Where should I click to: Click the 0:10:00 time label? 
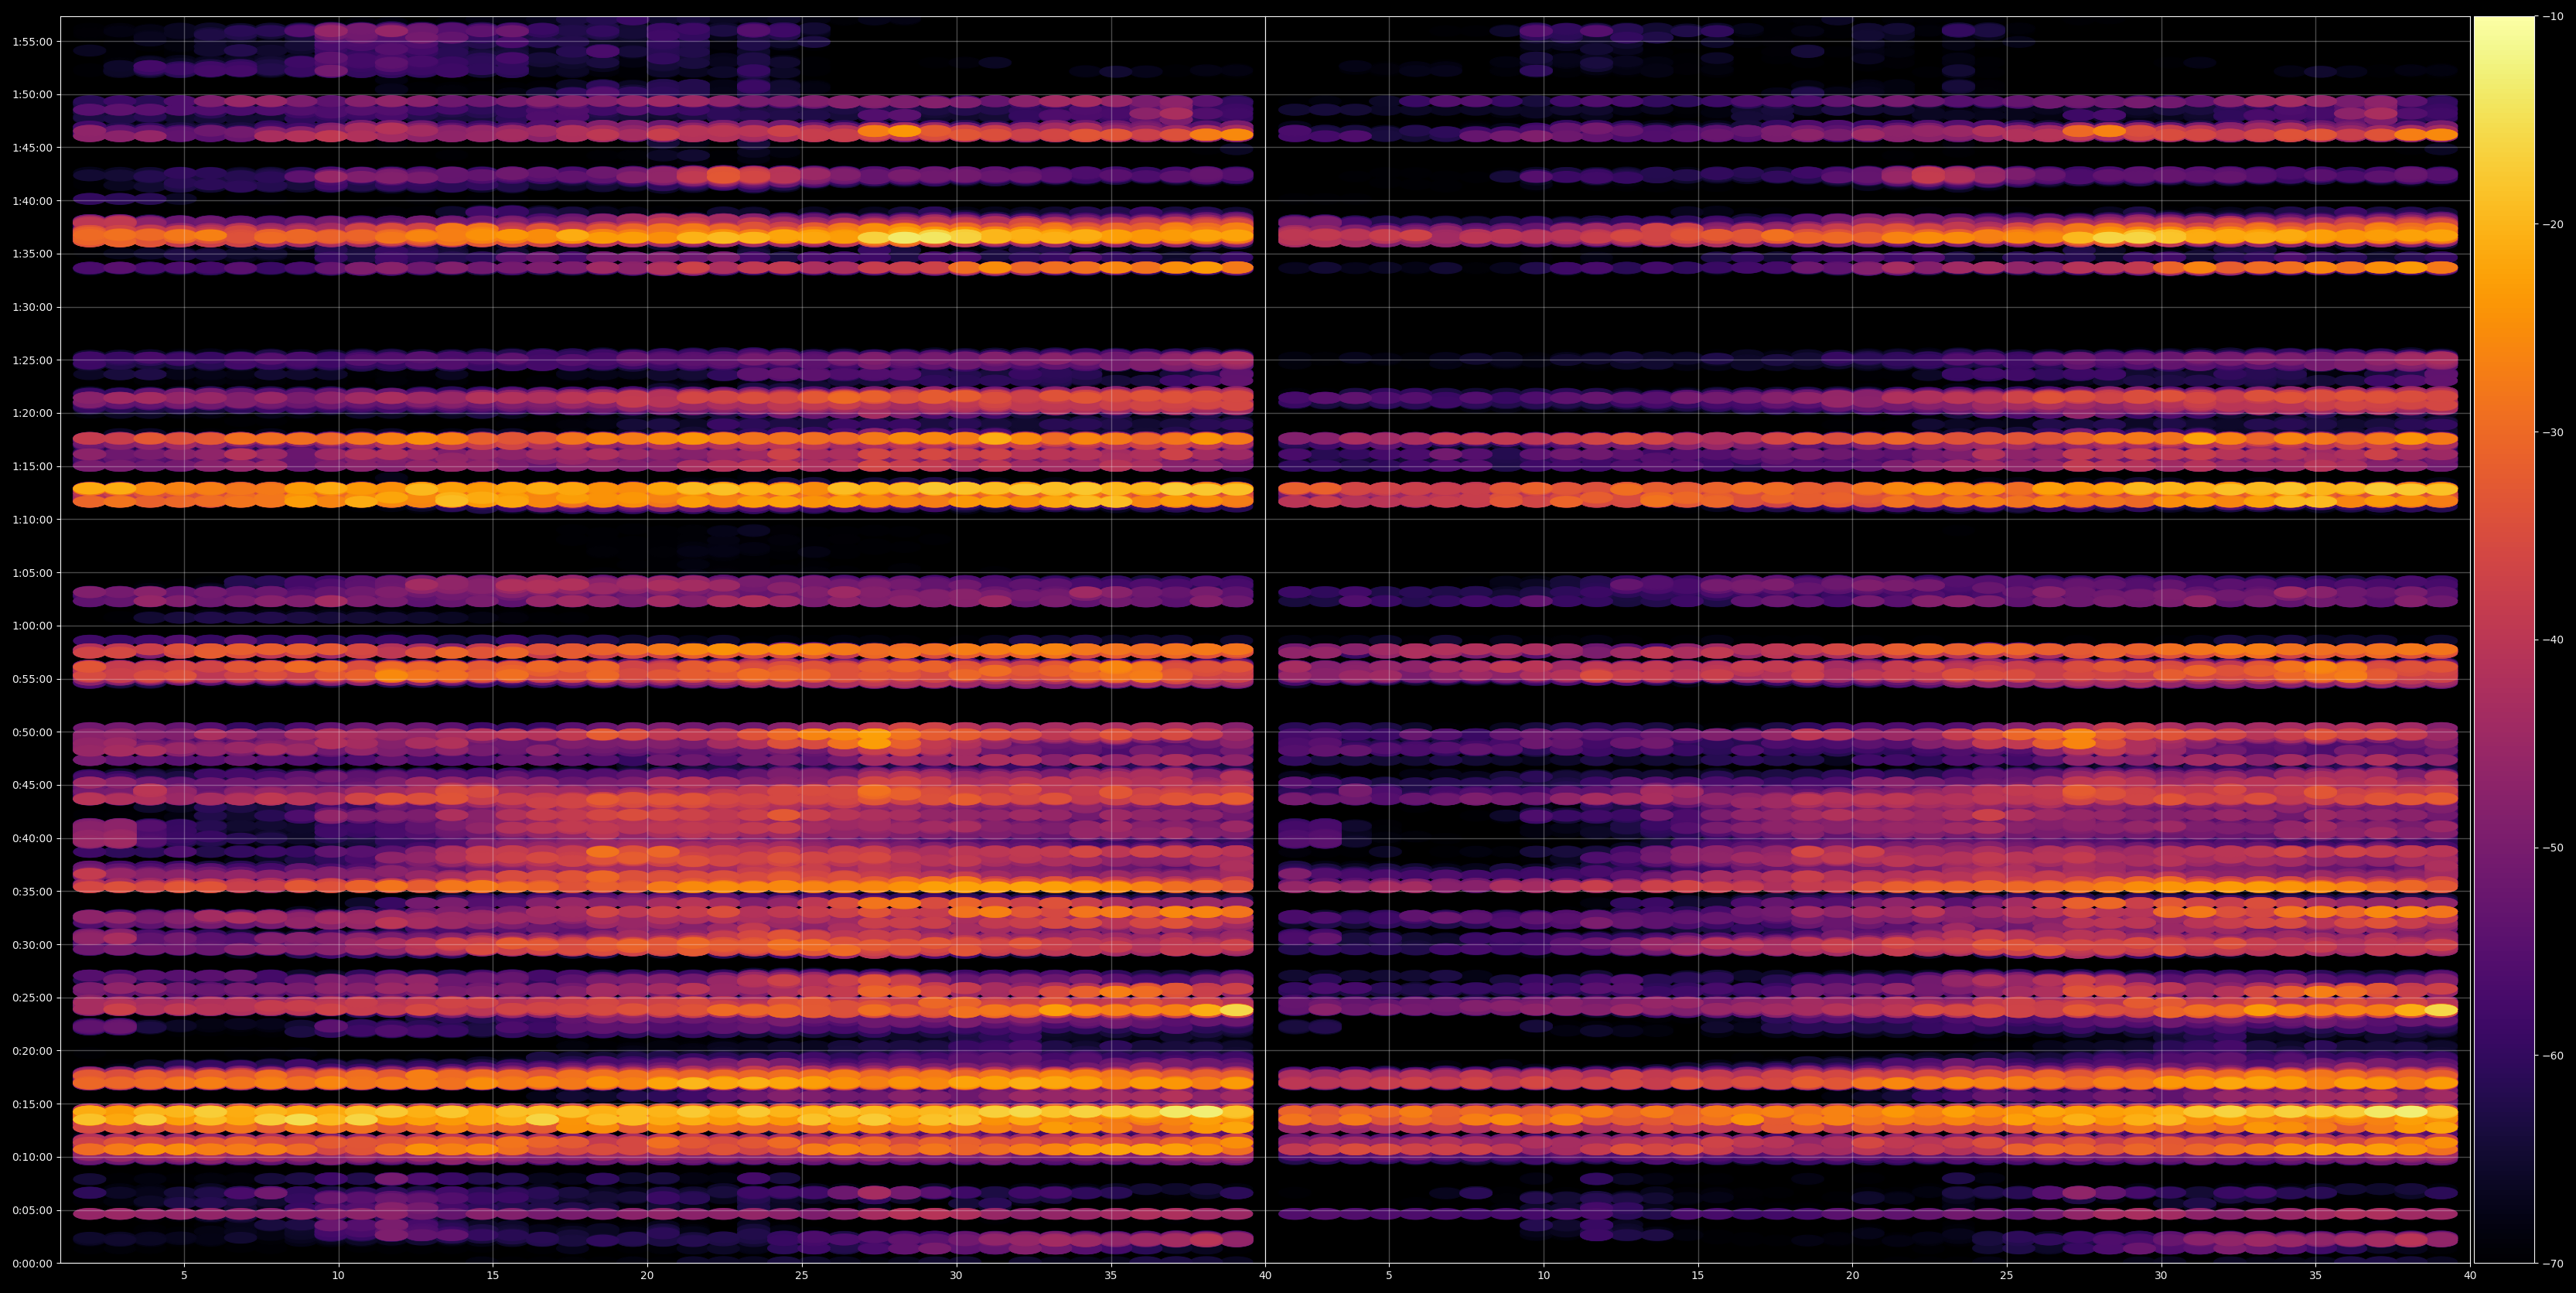tap(32, 1157)
